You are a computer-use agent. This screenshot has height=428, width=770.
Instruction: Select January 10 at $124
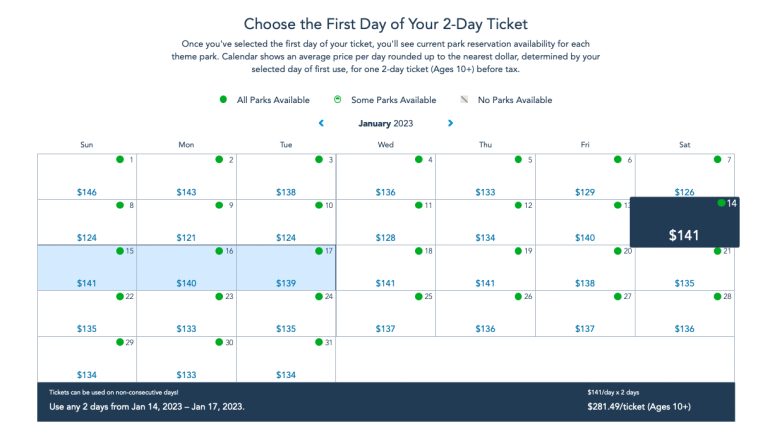click(x=286, y=222)
